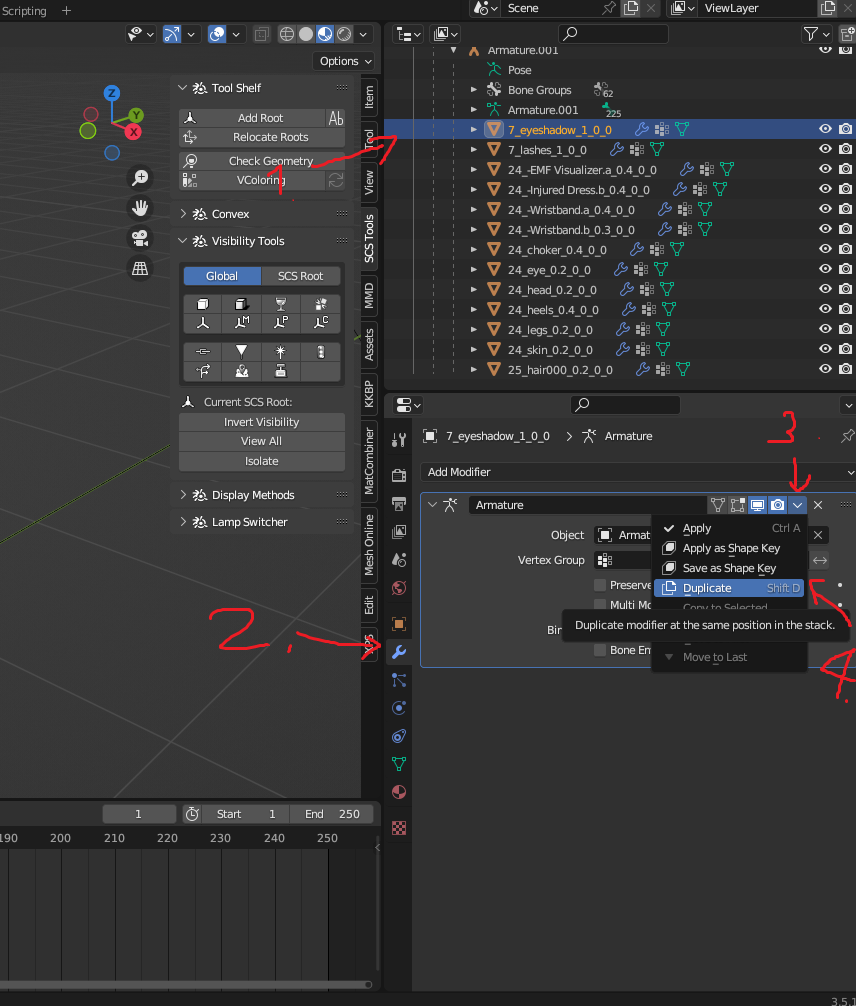Collapse the Tool Shelf panel
Screen dimensions: 856x1006
pos(183,88)
